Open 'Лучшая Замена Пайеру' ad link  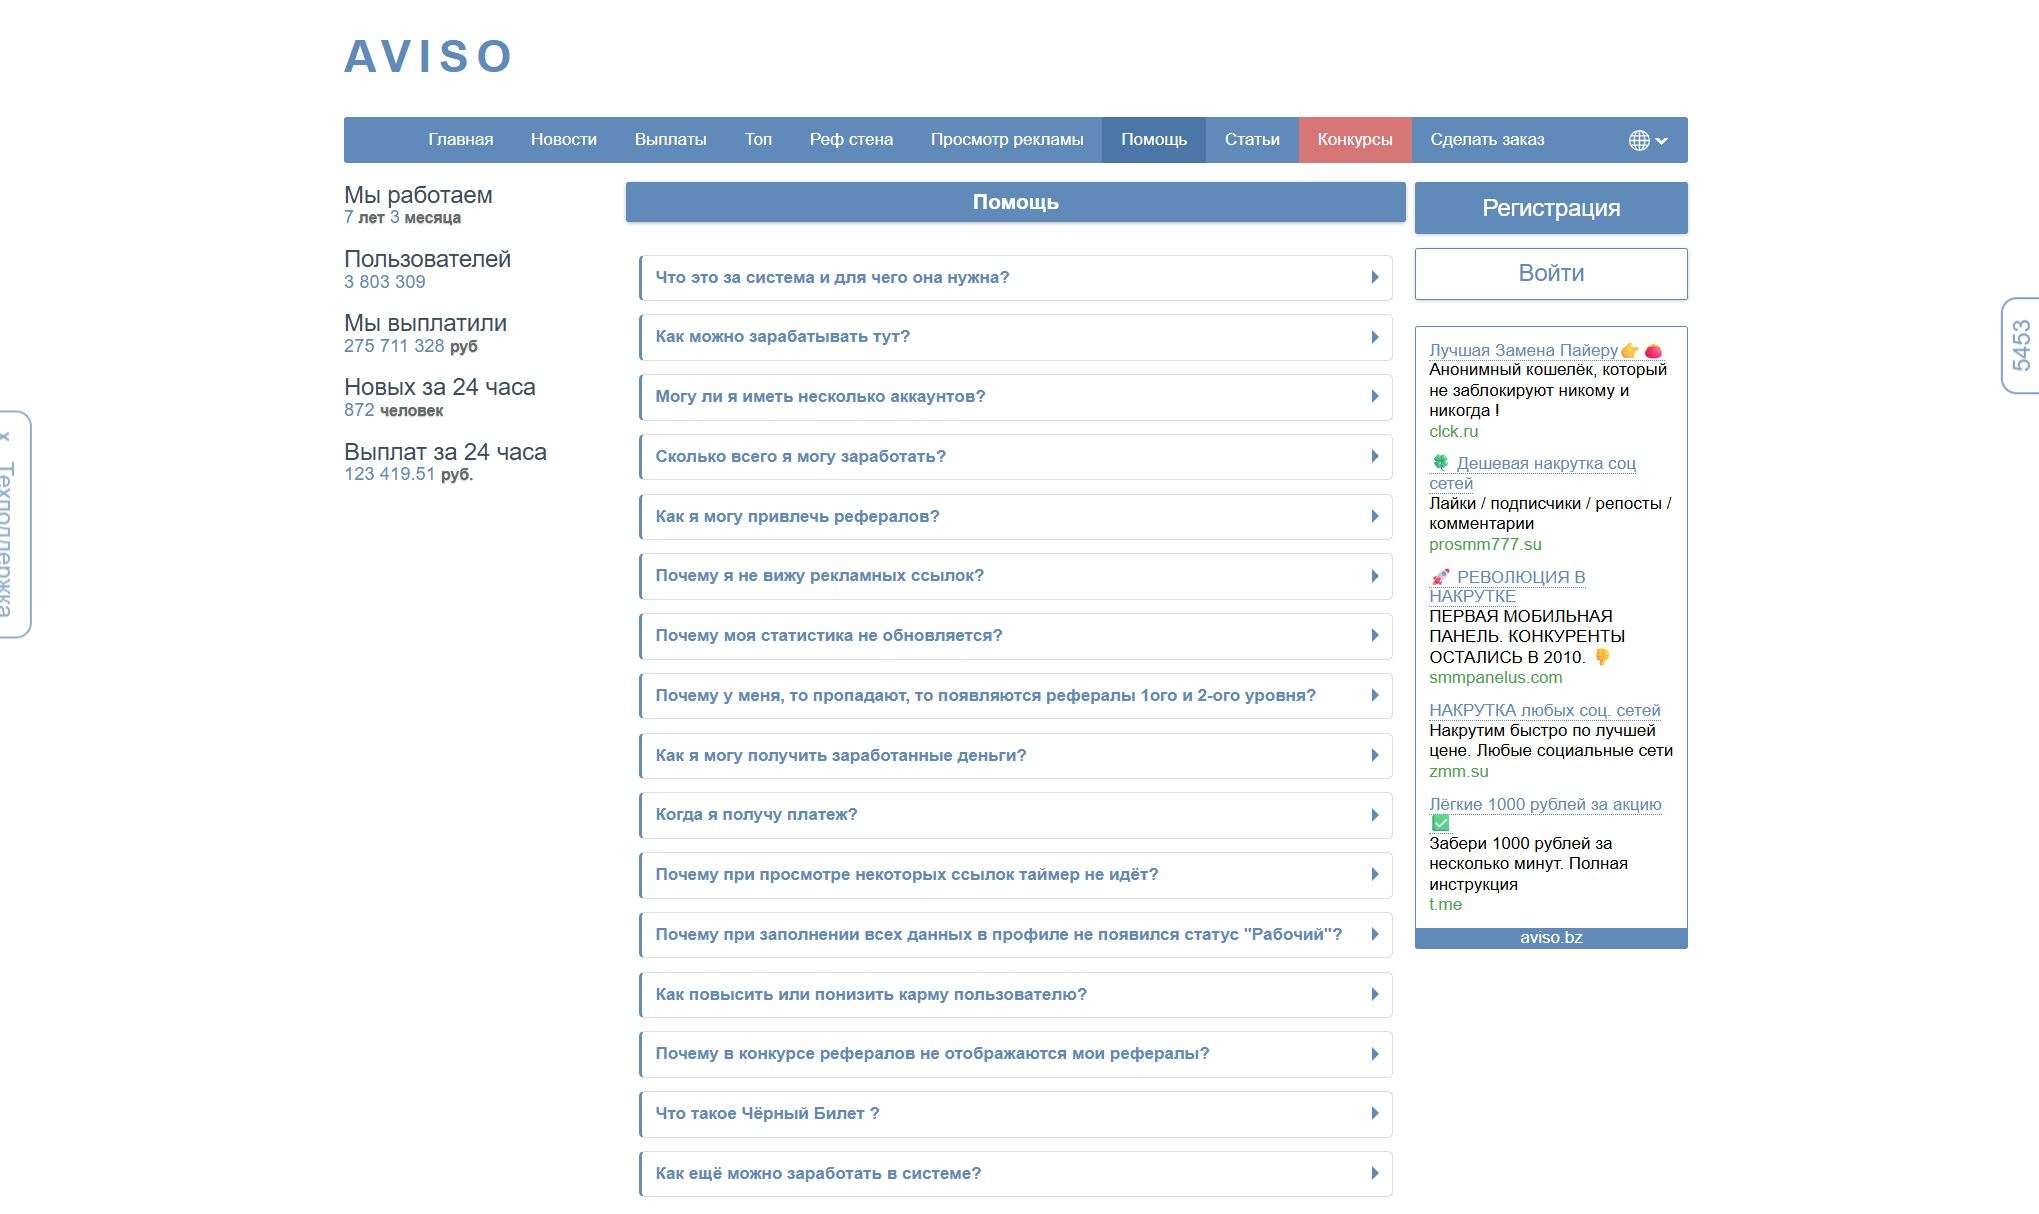click(x=1522, y=350)
